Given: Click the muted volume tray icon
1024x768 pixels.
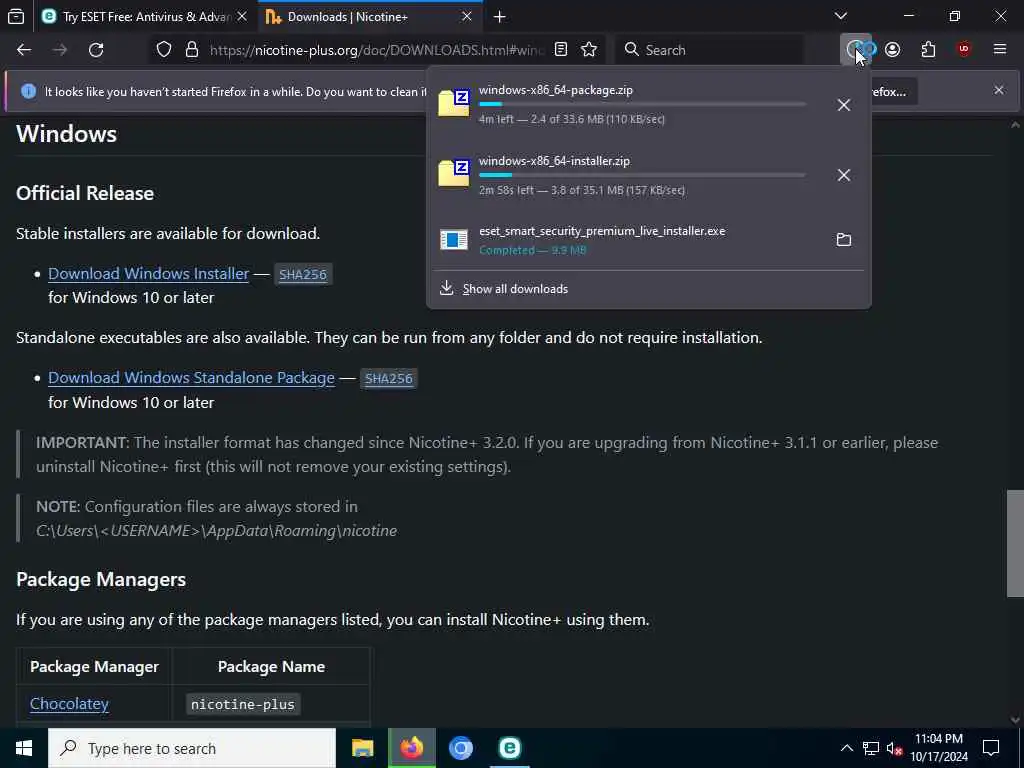Looking at the screenshot, I should 894,748.
